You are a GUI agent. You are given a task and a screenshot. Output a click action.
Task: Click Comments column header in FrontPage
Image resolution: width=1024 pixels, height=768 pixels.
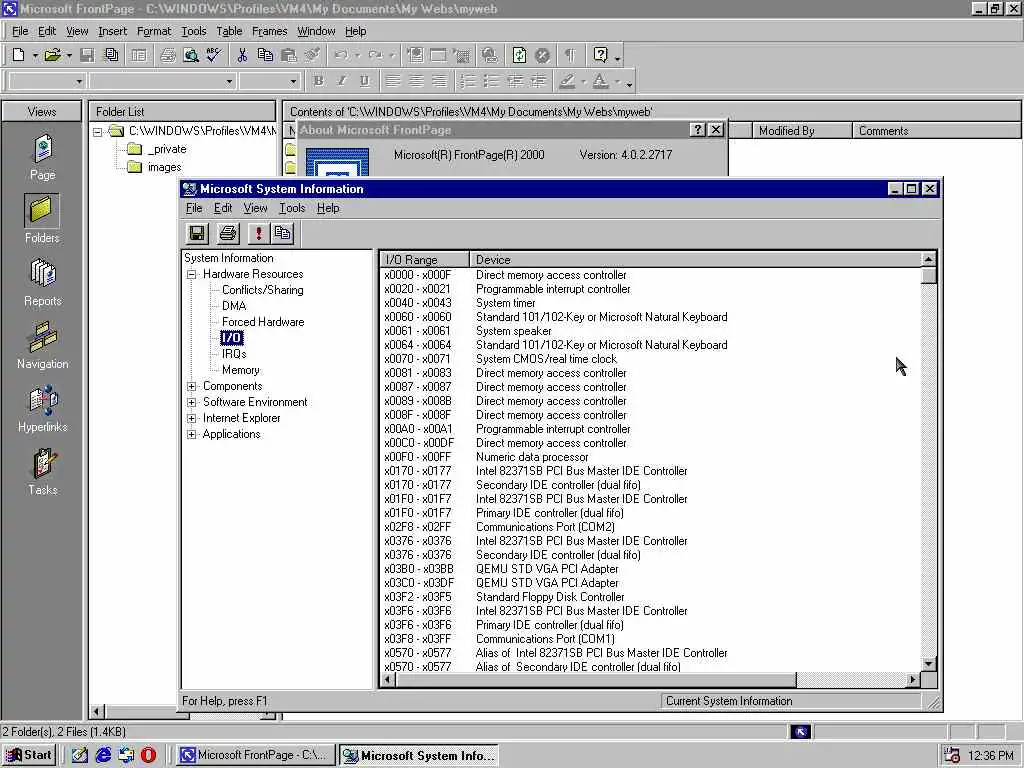[936, 131]
